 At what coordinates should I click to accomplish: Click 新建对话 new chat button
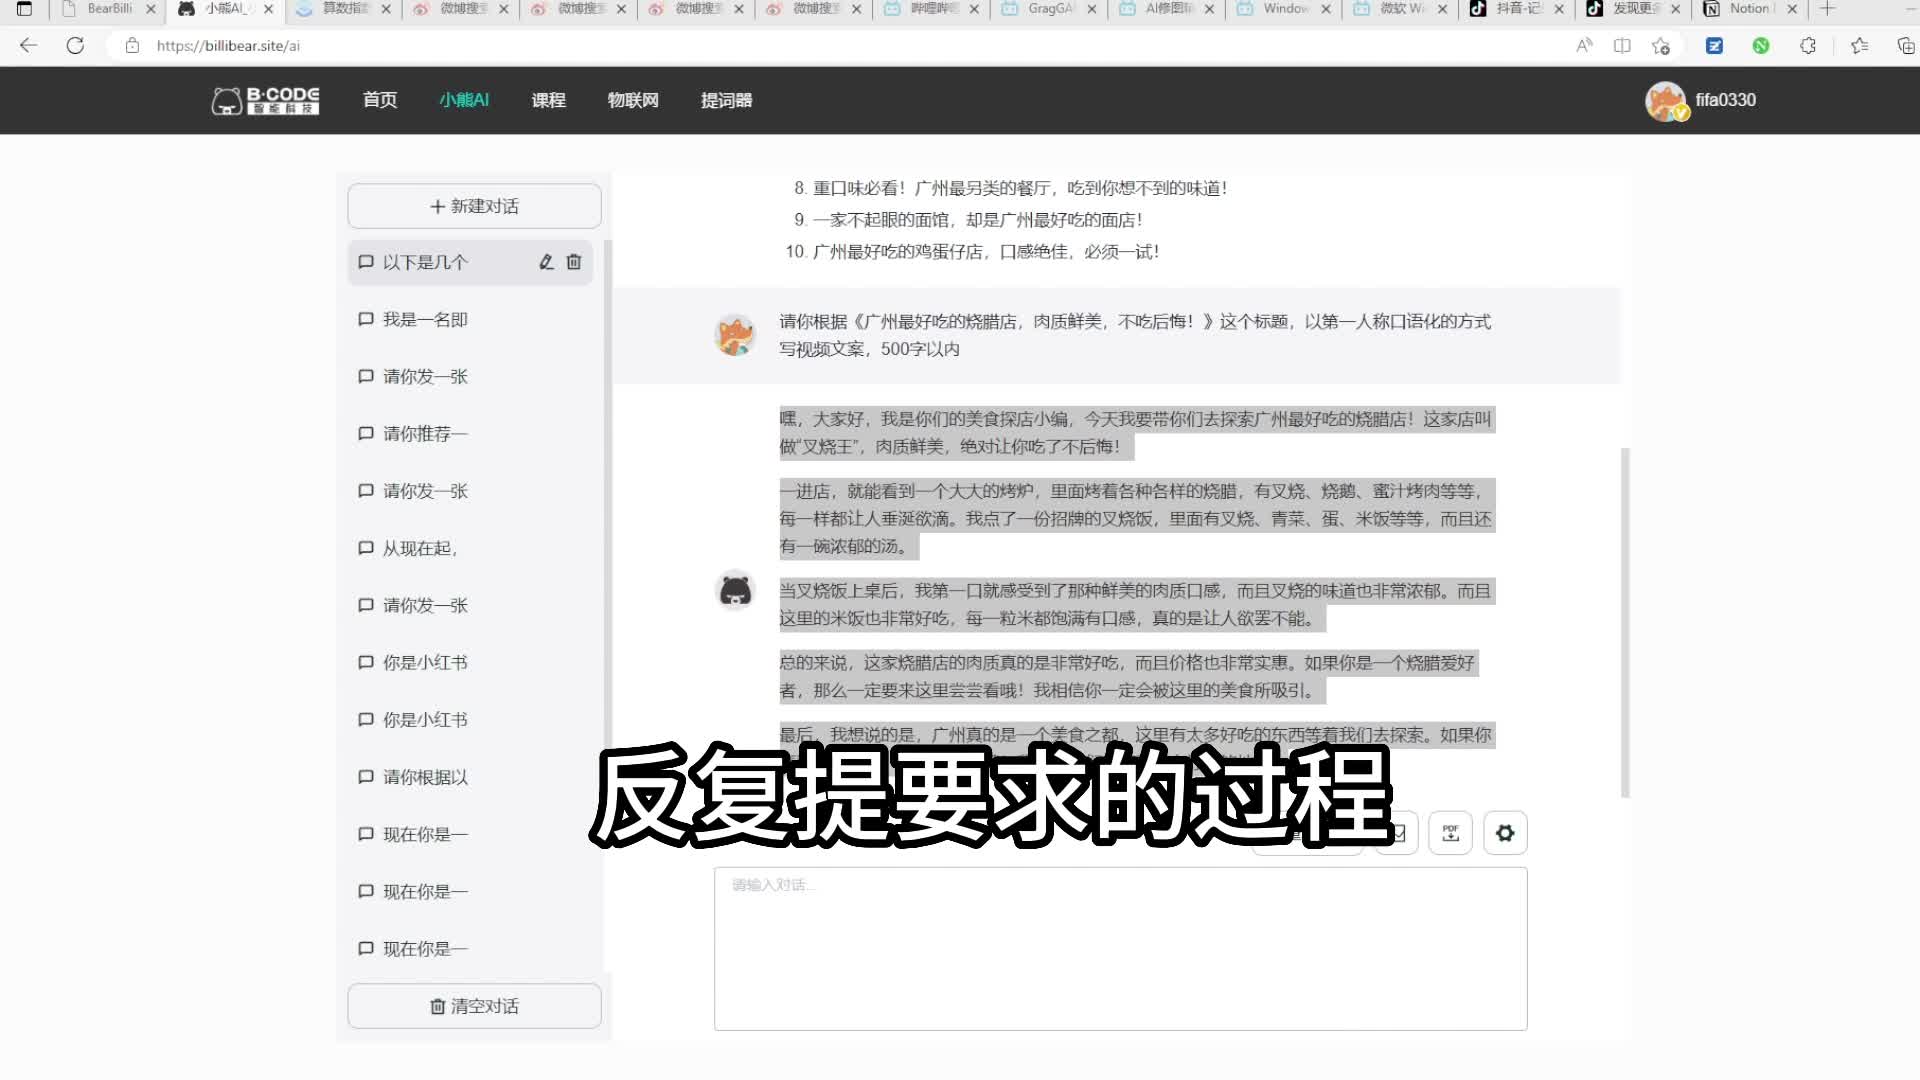coord(474,206)
